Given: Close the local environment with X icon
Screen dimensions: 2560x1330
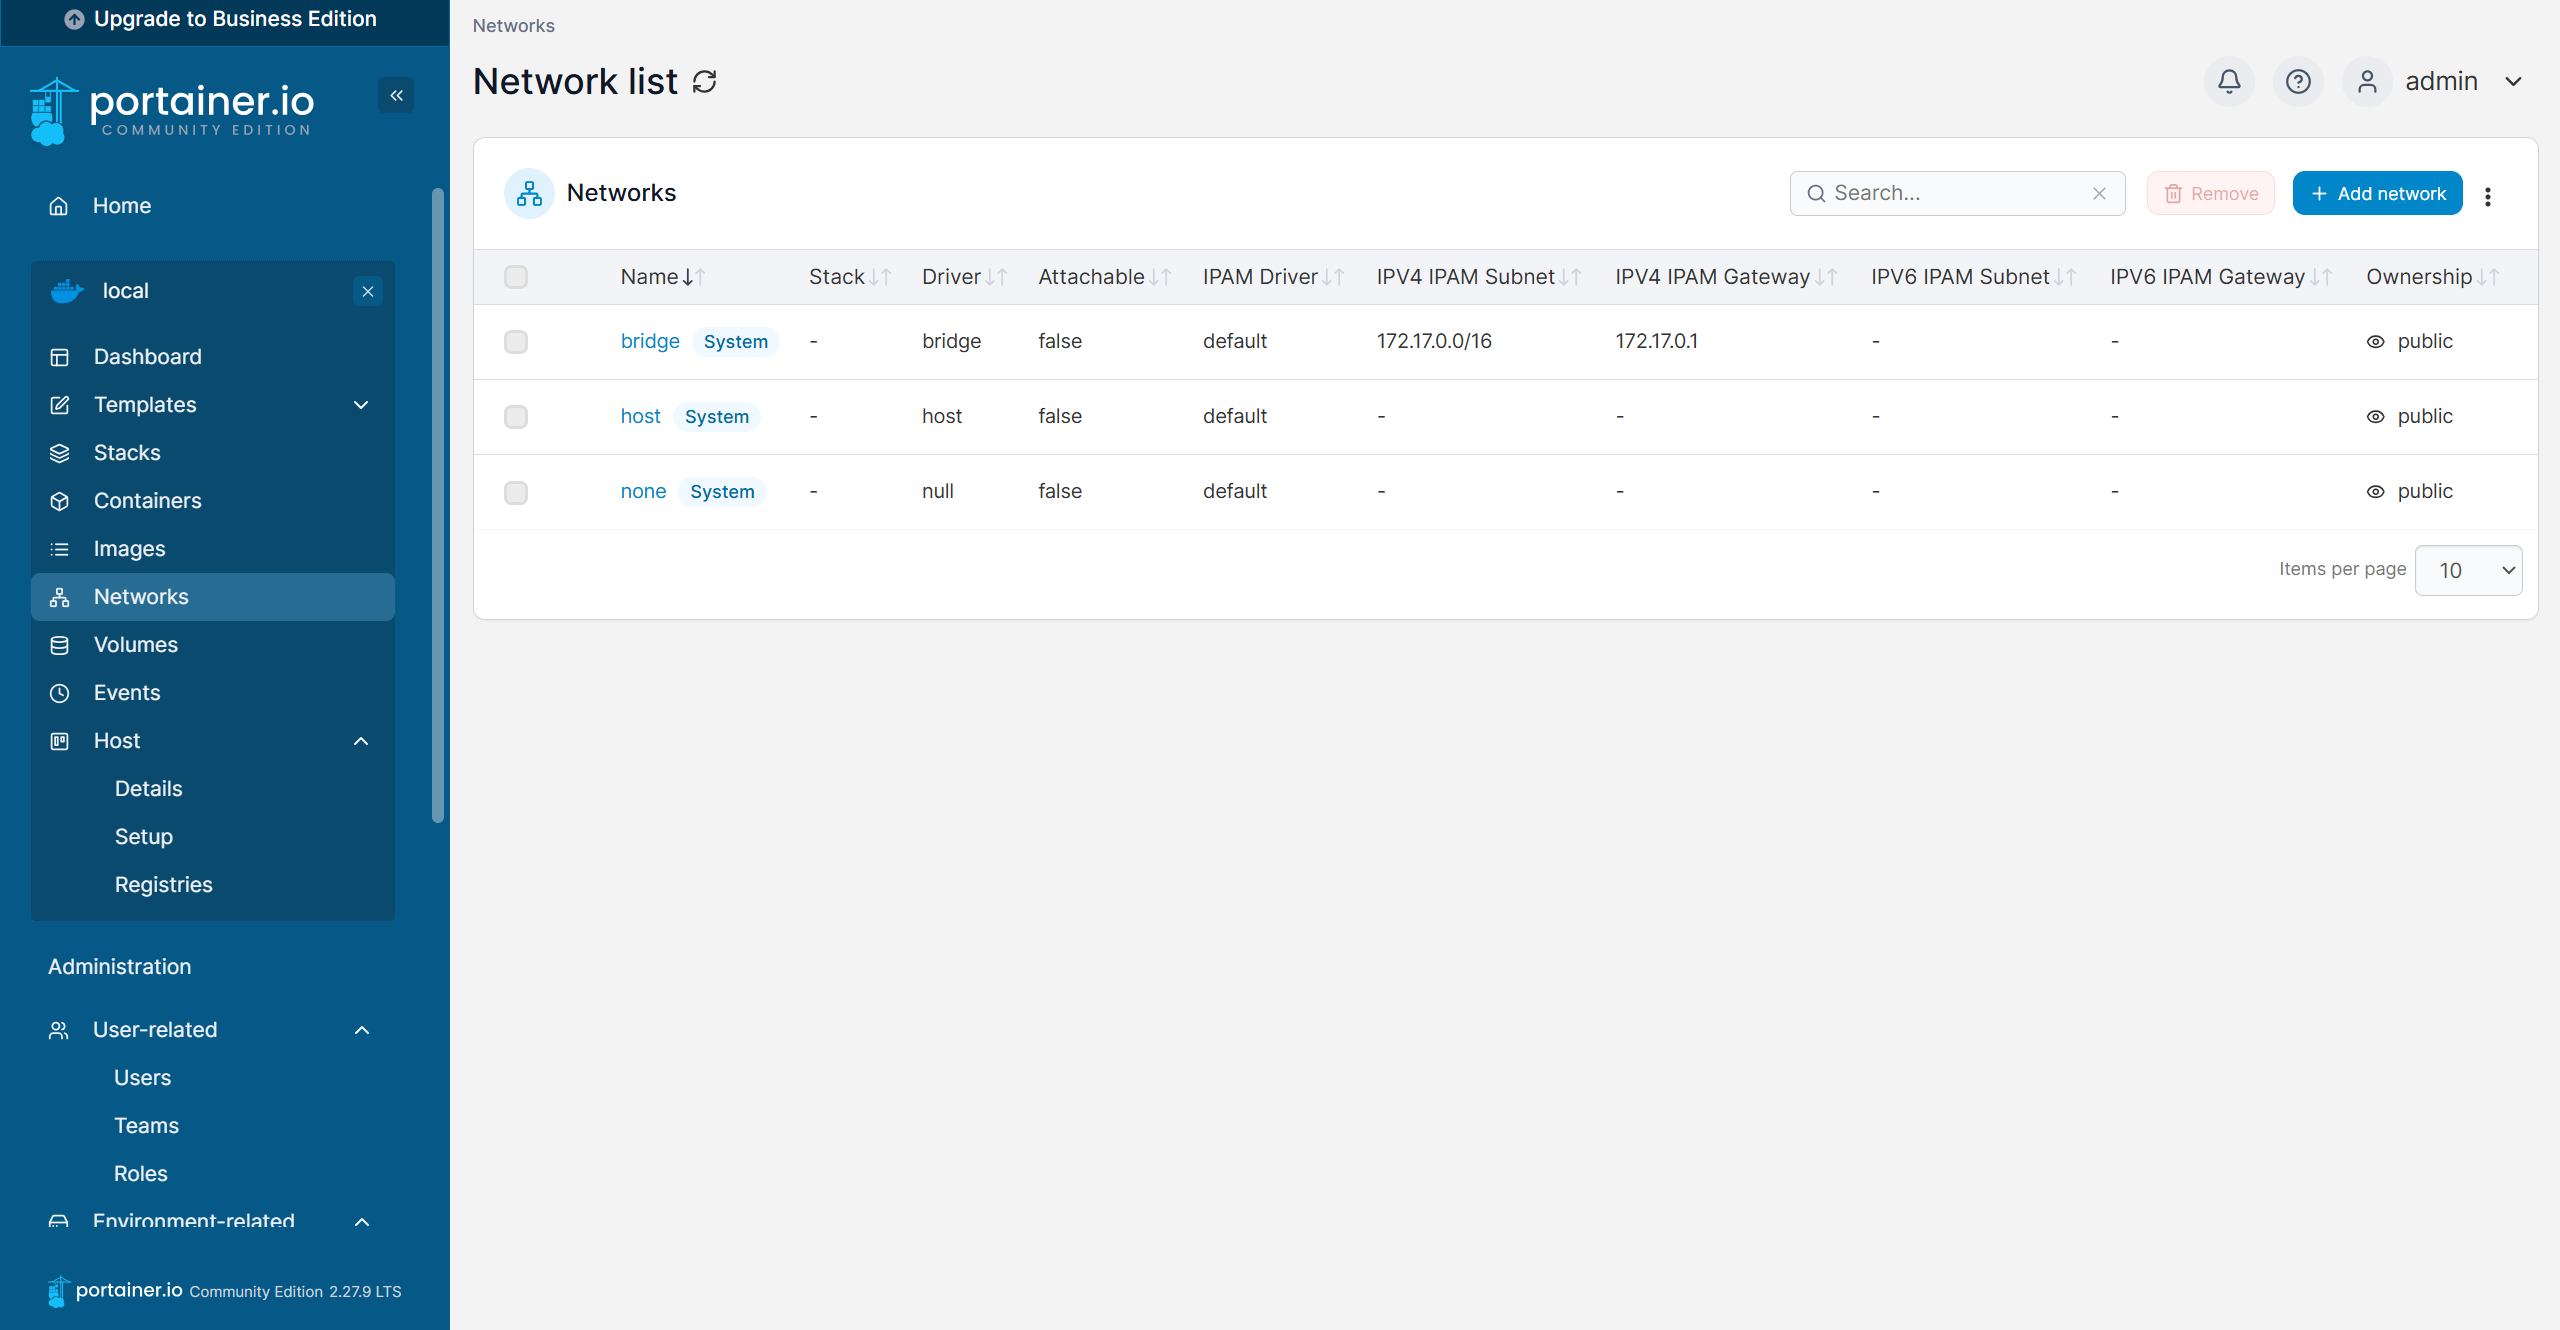Looking at the screenshot, I should pos(368,292).
